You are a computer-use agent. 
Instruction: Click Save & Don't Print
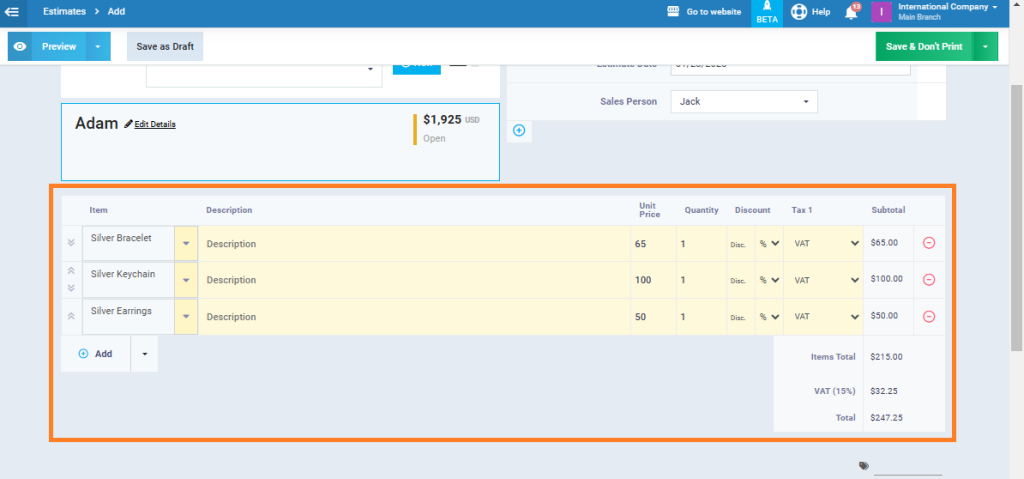click(x=924, y=46)
